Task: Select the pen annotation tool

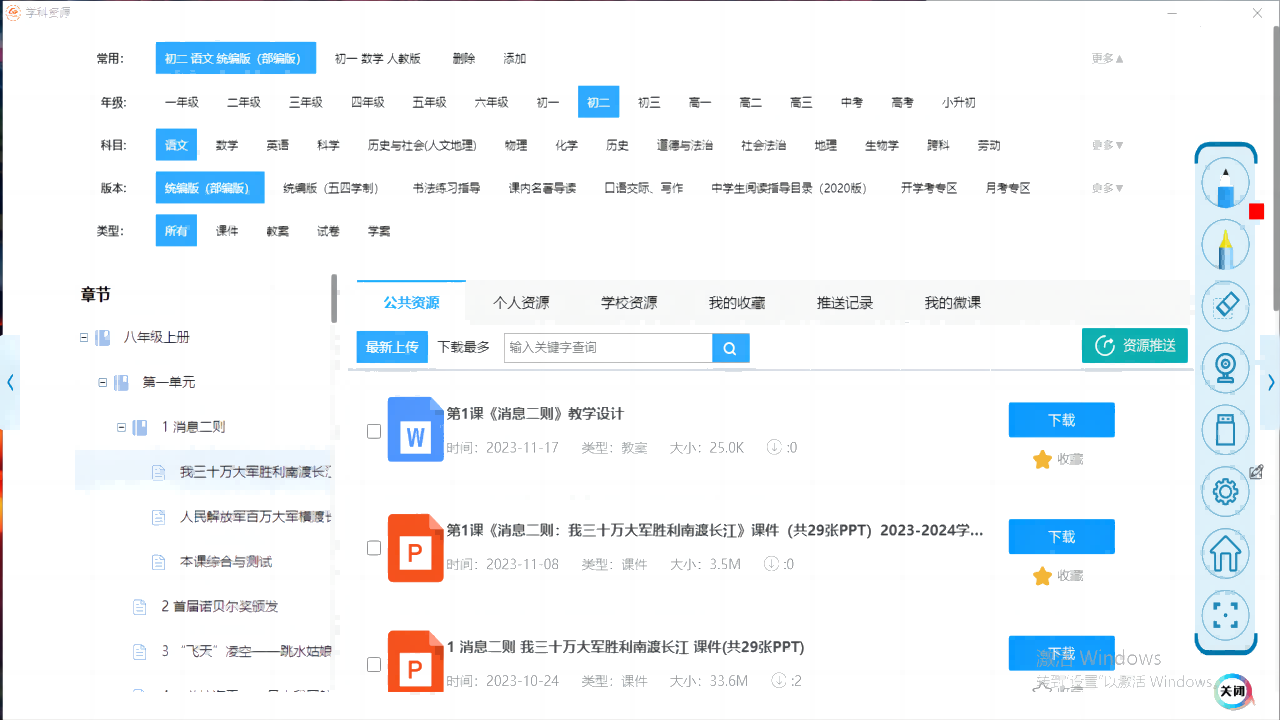Action: click(x=1225, y=180)
